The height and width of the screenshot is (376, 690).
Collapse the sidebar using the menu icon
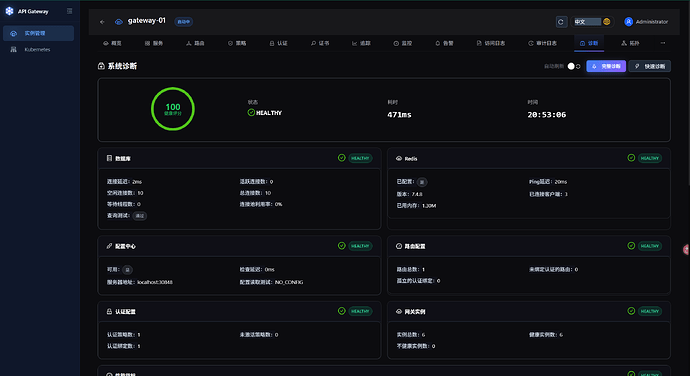click(x=70, y=11)
